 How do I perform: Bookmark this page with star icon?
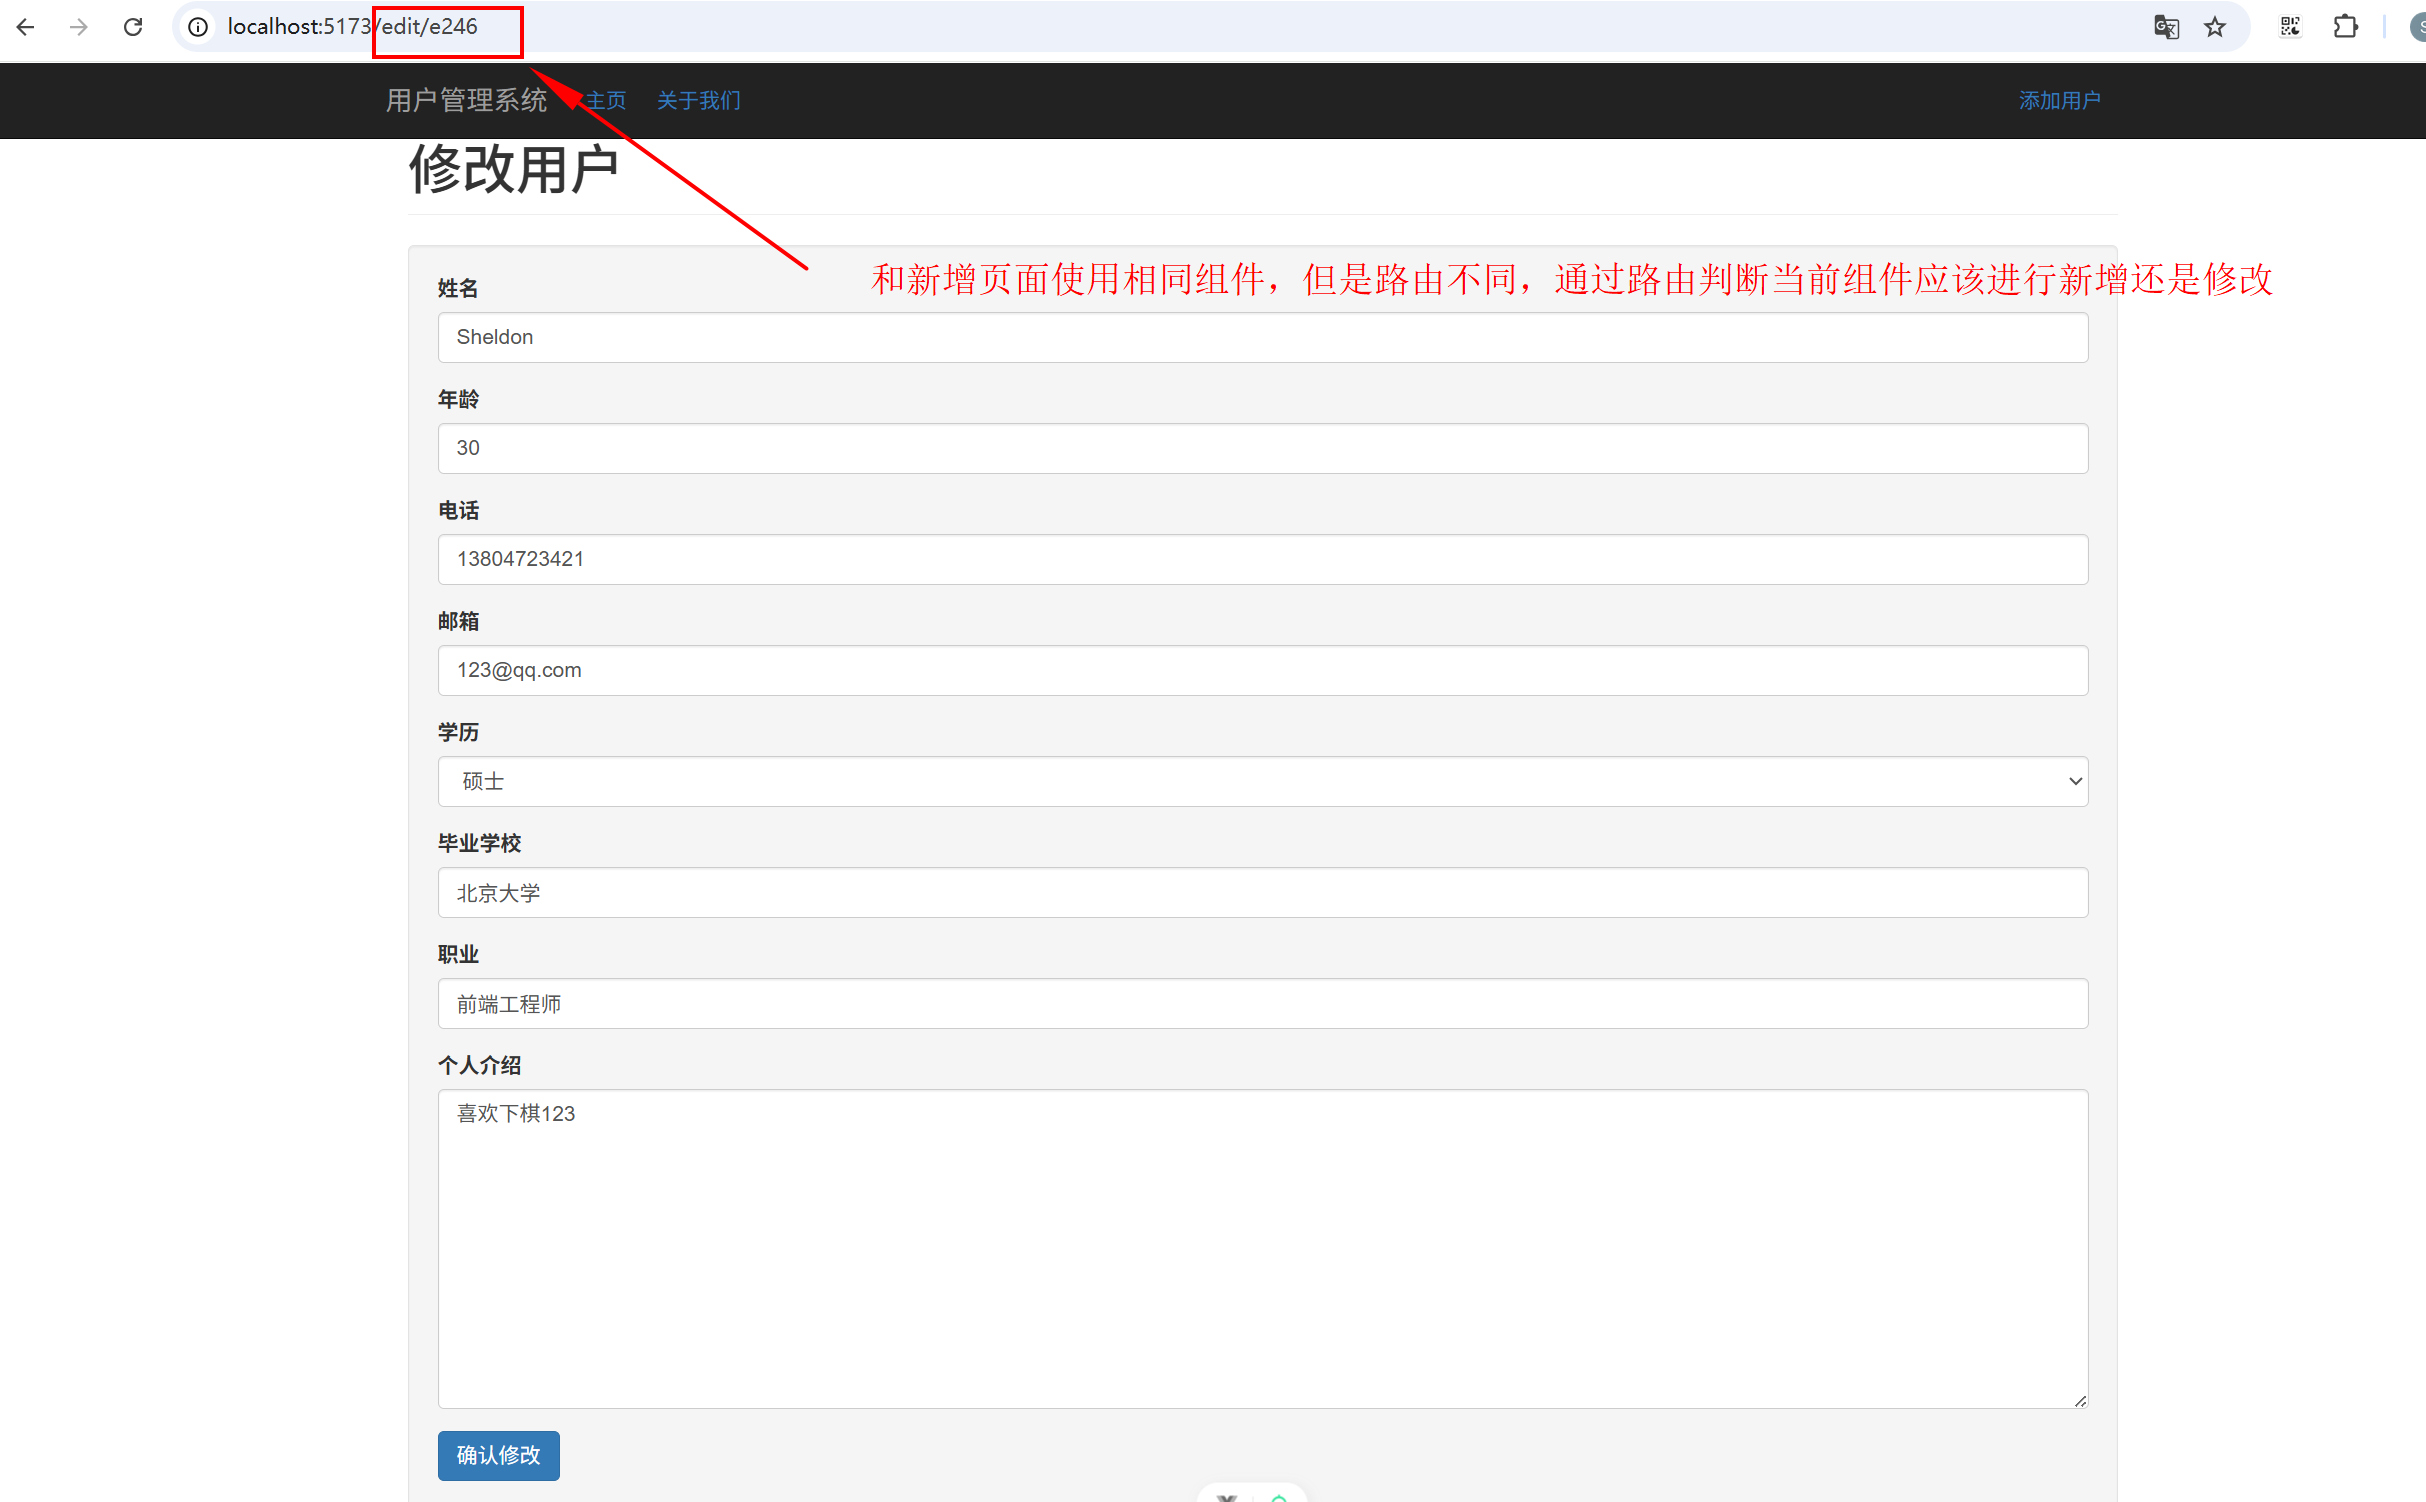[x=2215, y=27]
